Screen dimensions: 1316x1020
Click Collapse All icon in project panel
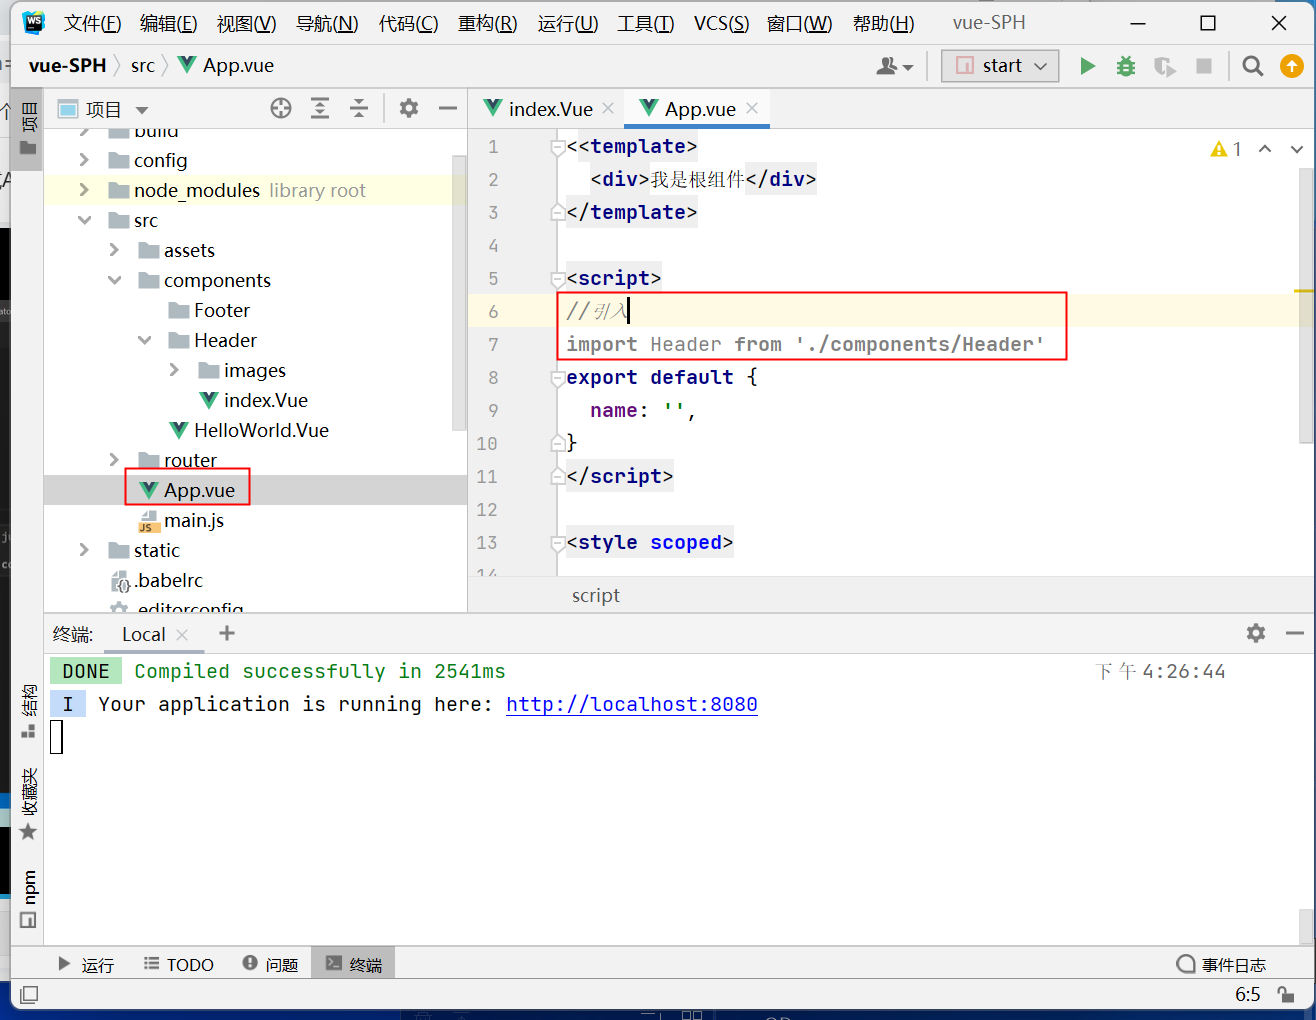359,108
